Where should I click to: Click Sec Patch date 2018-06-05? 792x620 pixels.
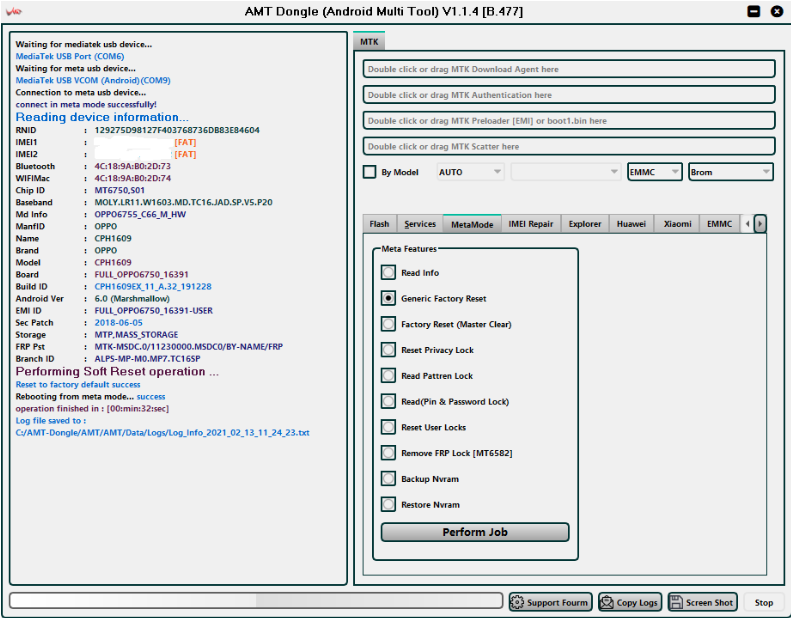119,322
